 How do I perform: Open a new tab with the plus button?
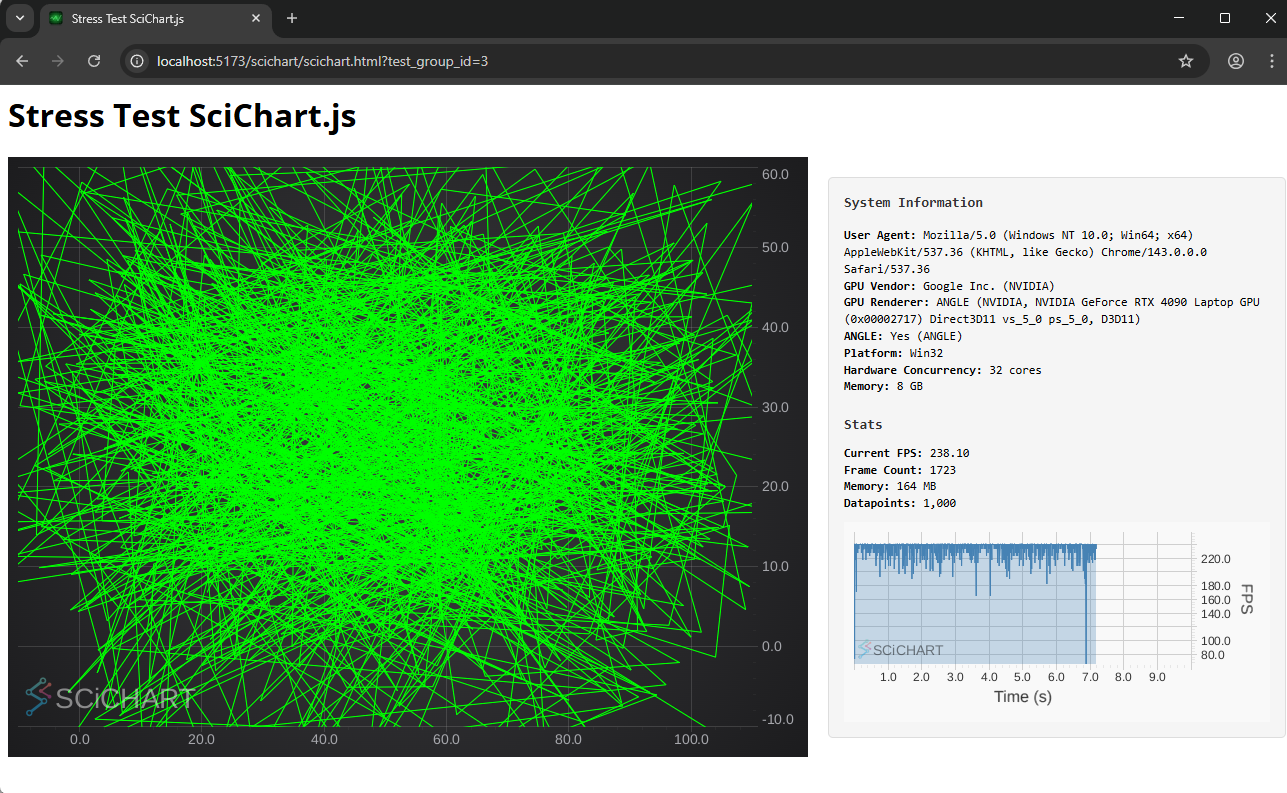pos(292,18)
